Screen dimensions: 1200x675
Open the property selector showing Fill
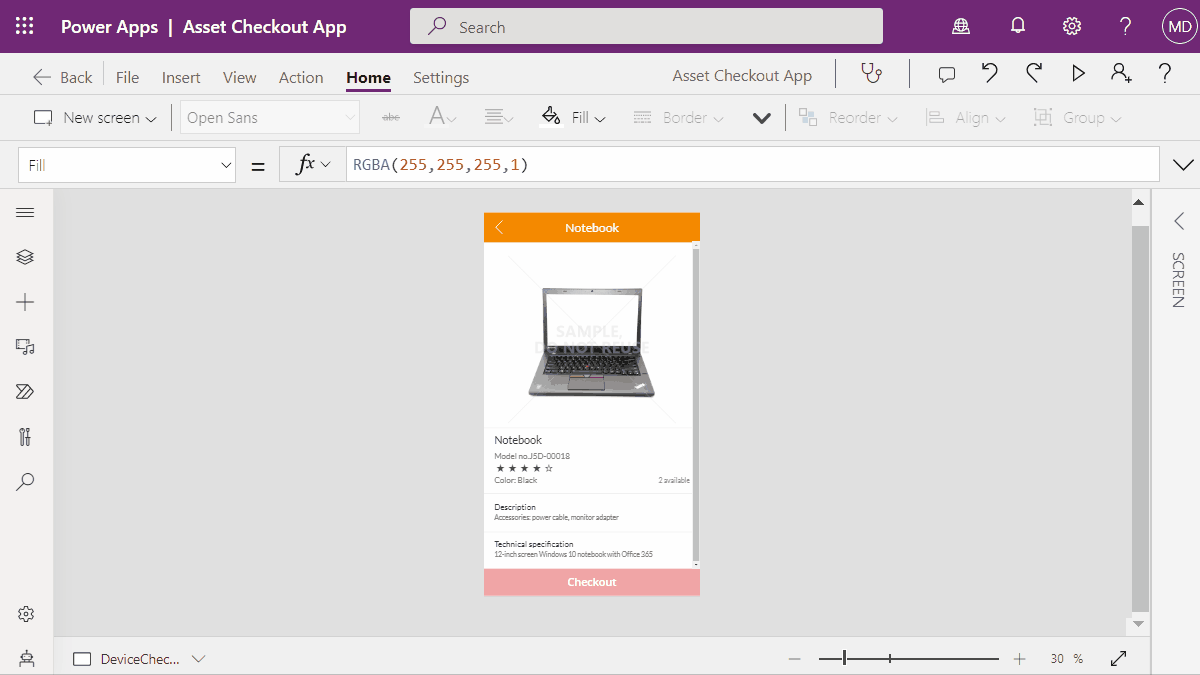[126, 164]
